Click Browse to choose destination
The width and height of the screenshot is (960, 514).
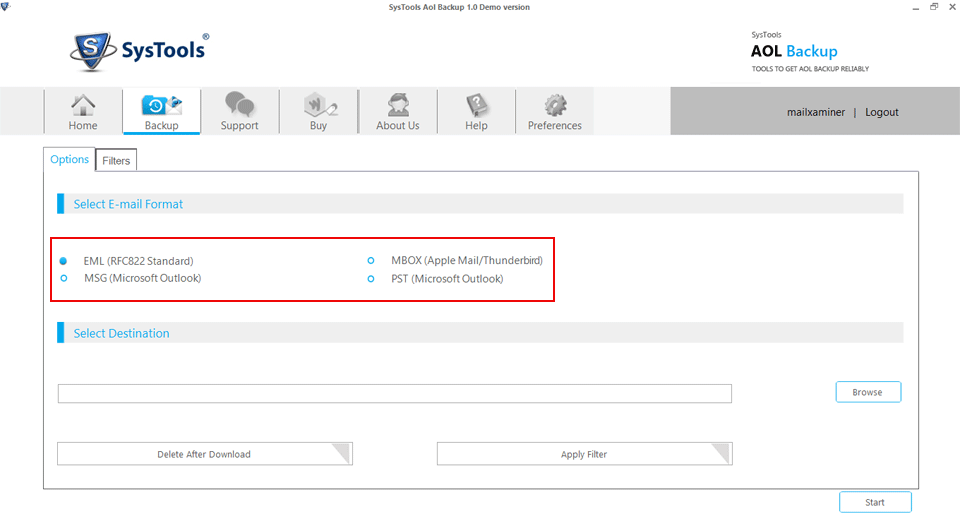pos(868,392)
